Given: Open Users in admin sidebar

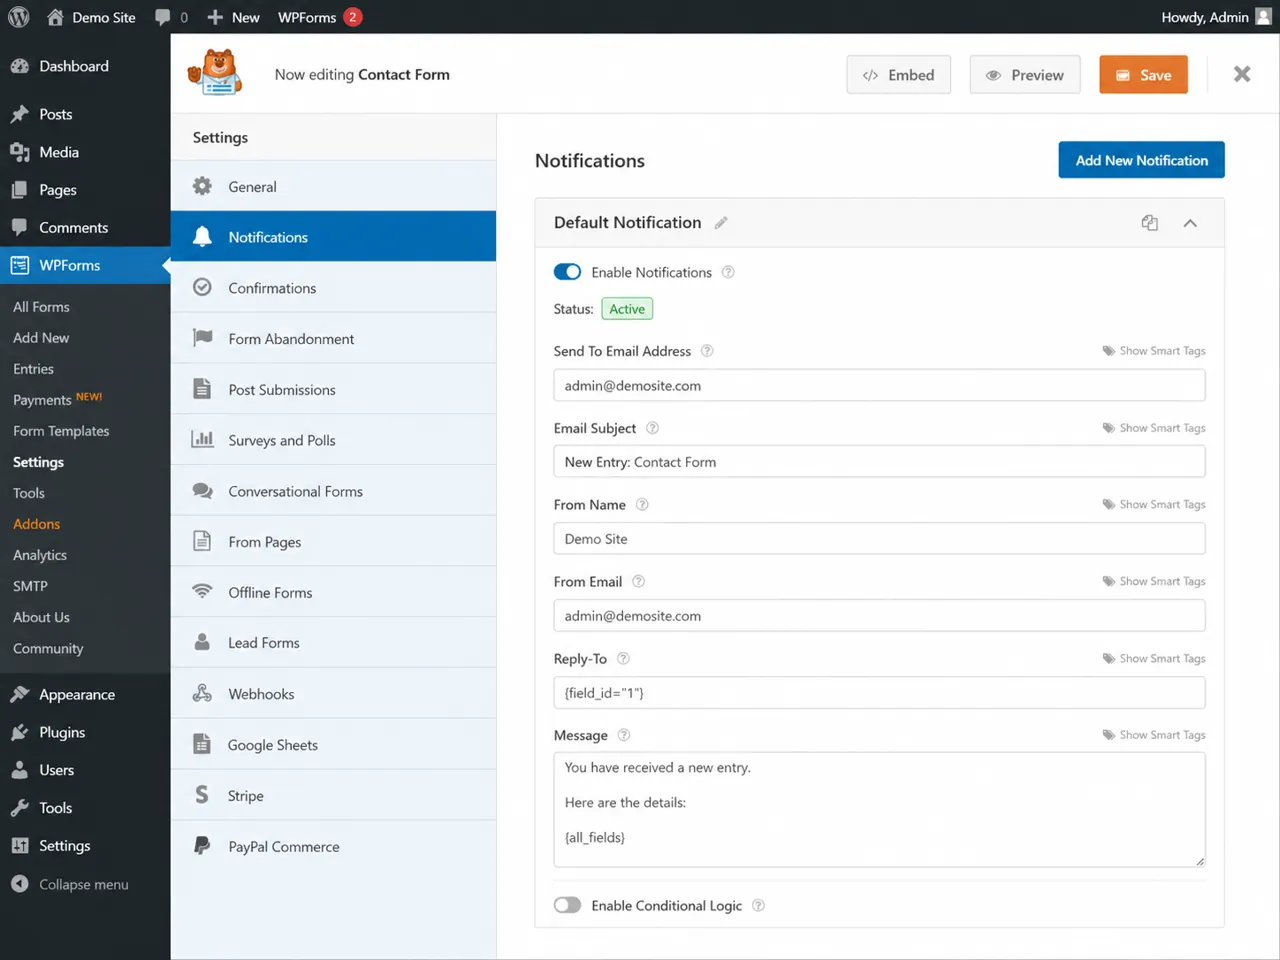Looking at the screenshot, I should tap(85, 770).
